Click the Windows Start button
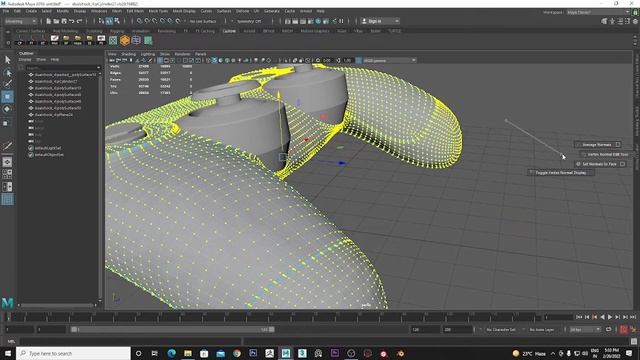 point(8,353)
